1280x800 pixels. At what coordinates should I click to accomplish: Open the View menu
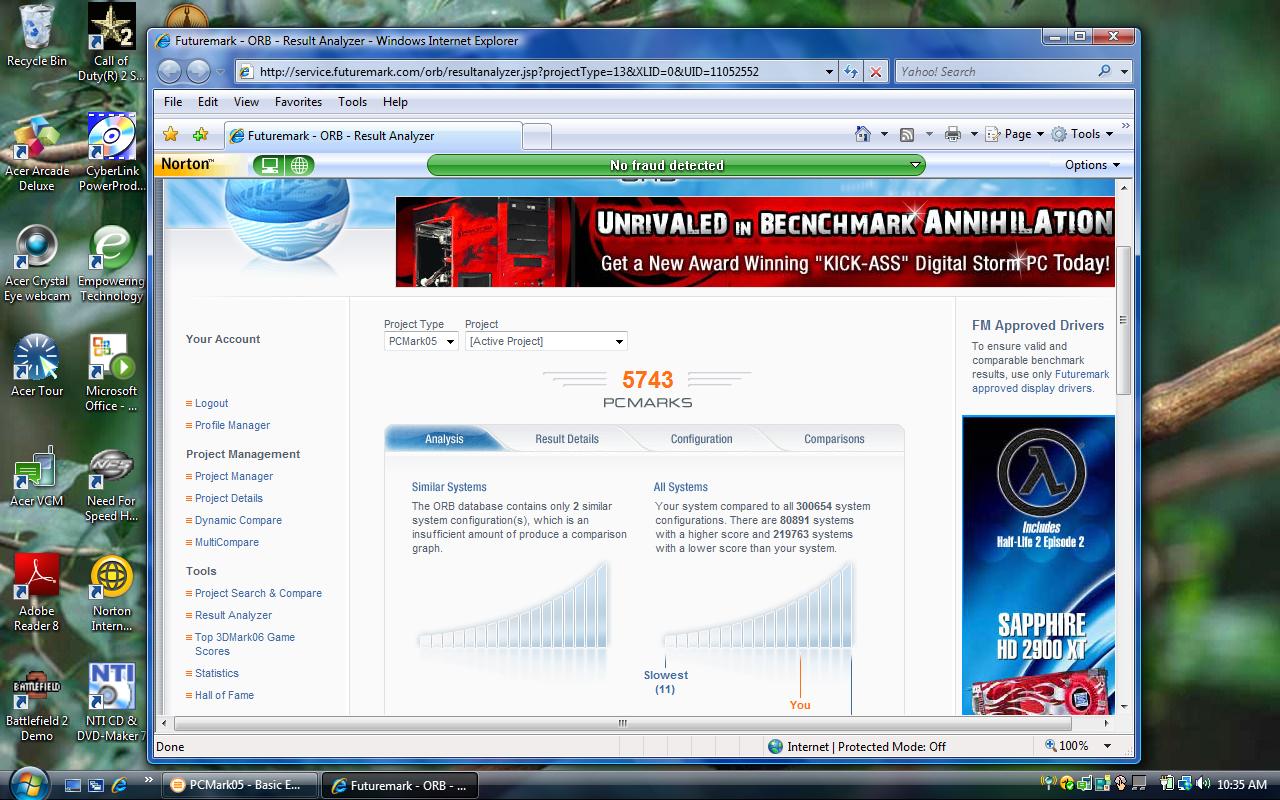point(246,102)
